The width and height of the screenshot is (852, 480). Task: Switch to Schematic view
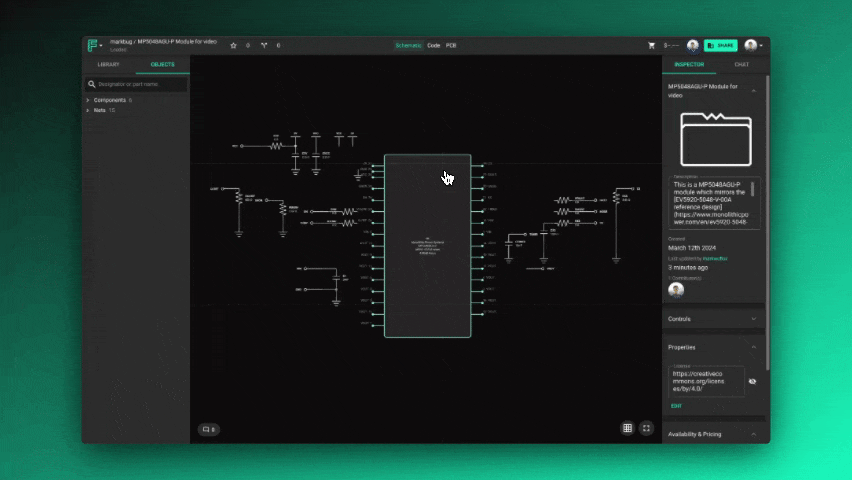coord(408,46)
